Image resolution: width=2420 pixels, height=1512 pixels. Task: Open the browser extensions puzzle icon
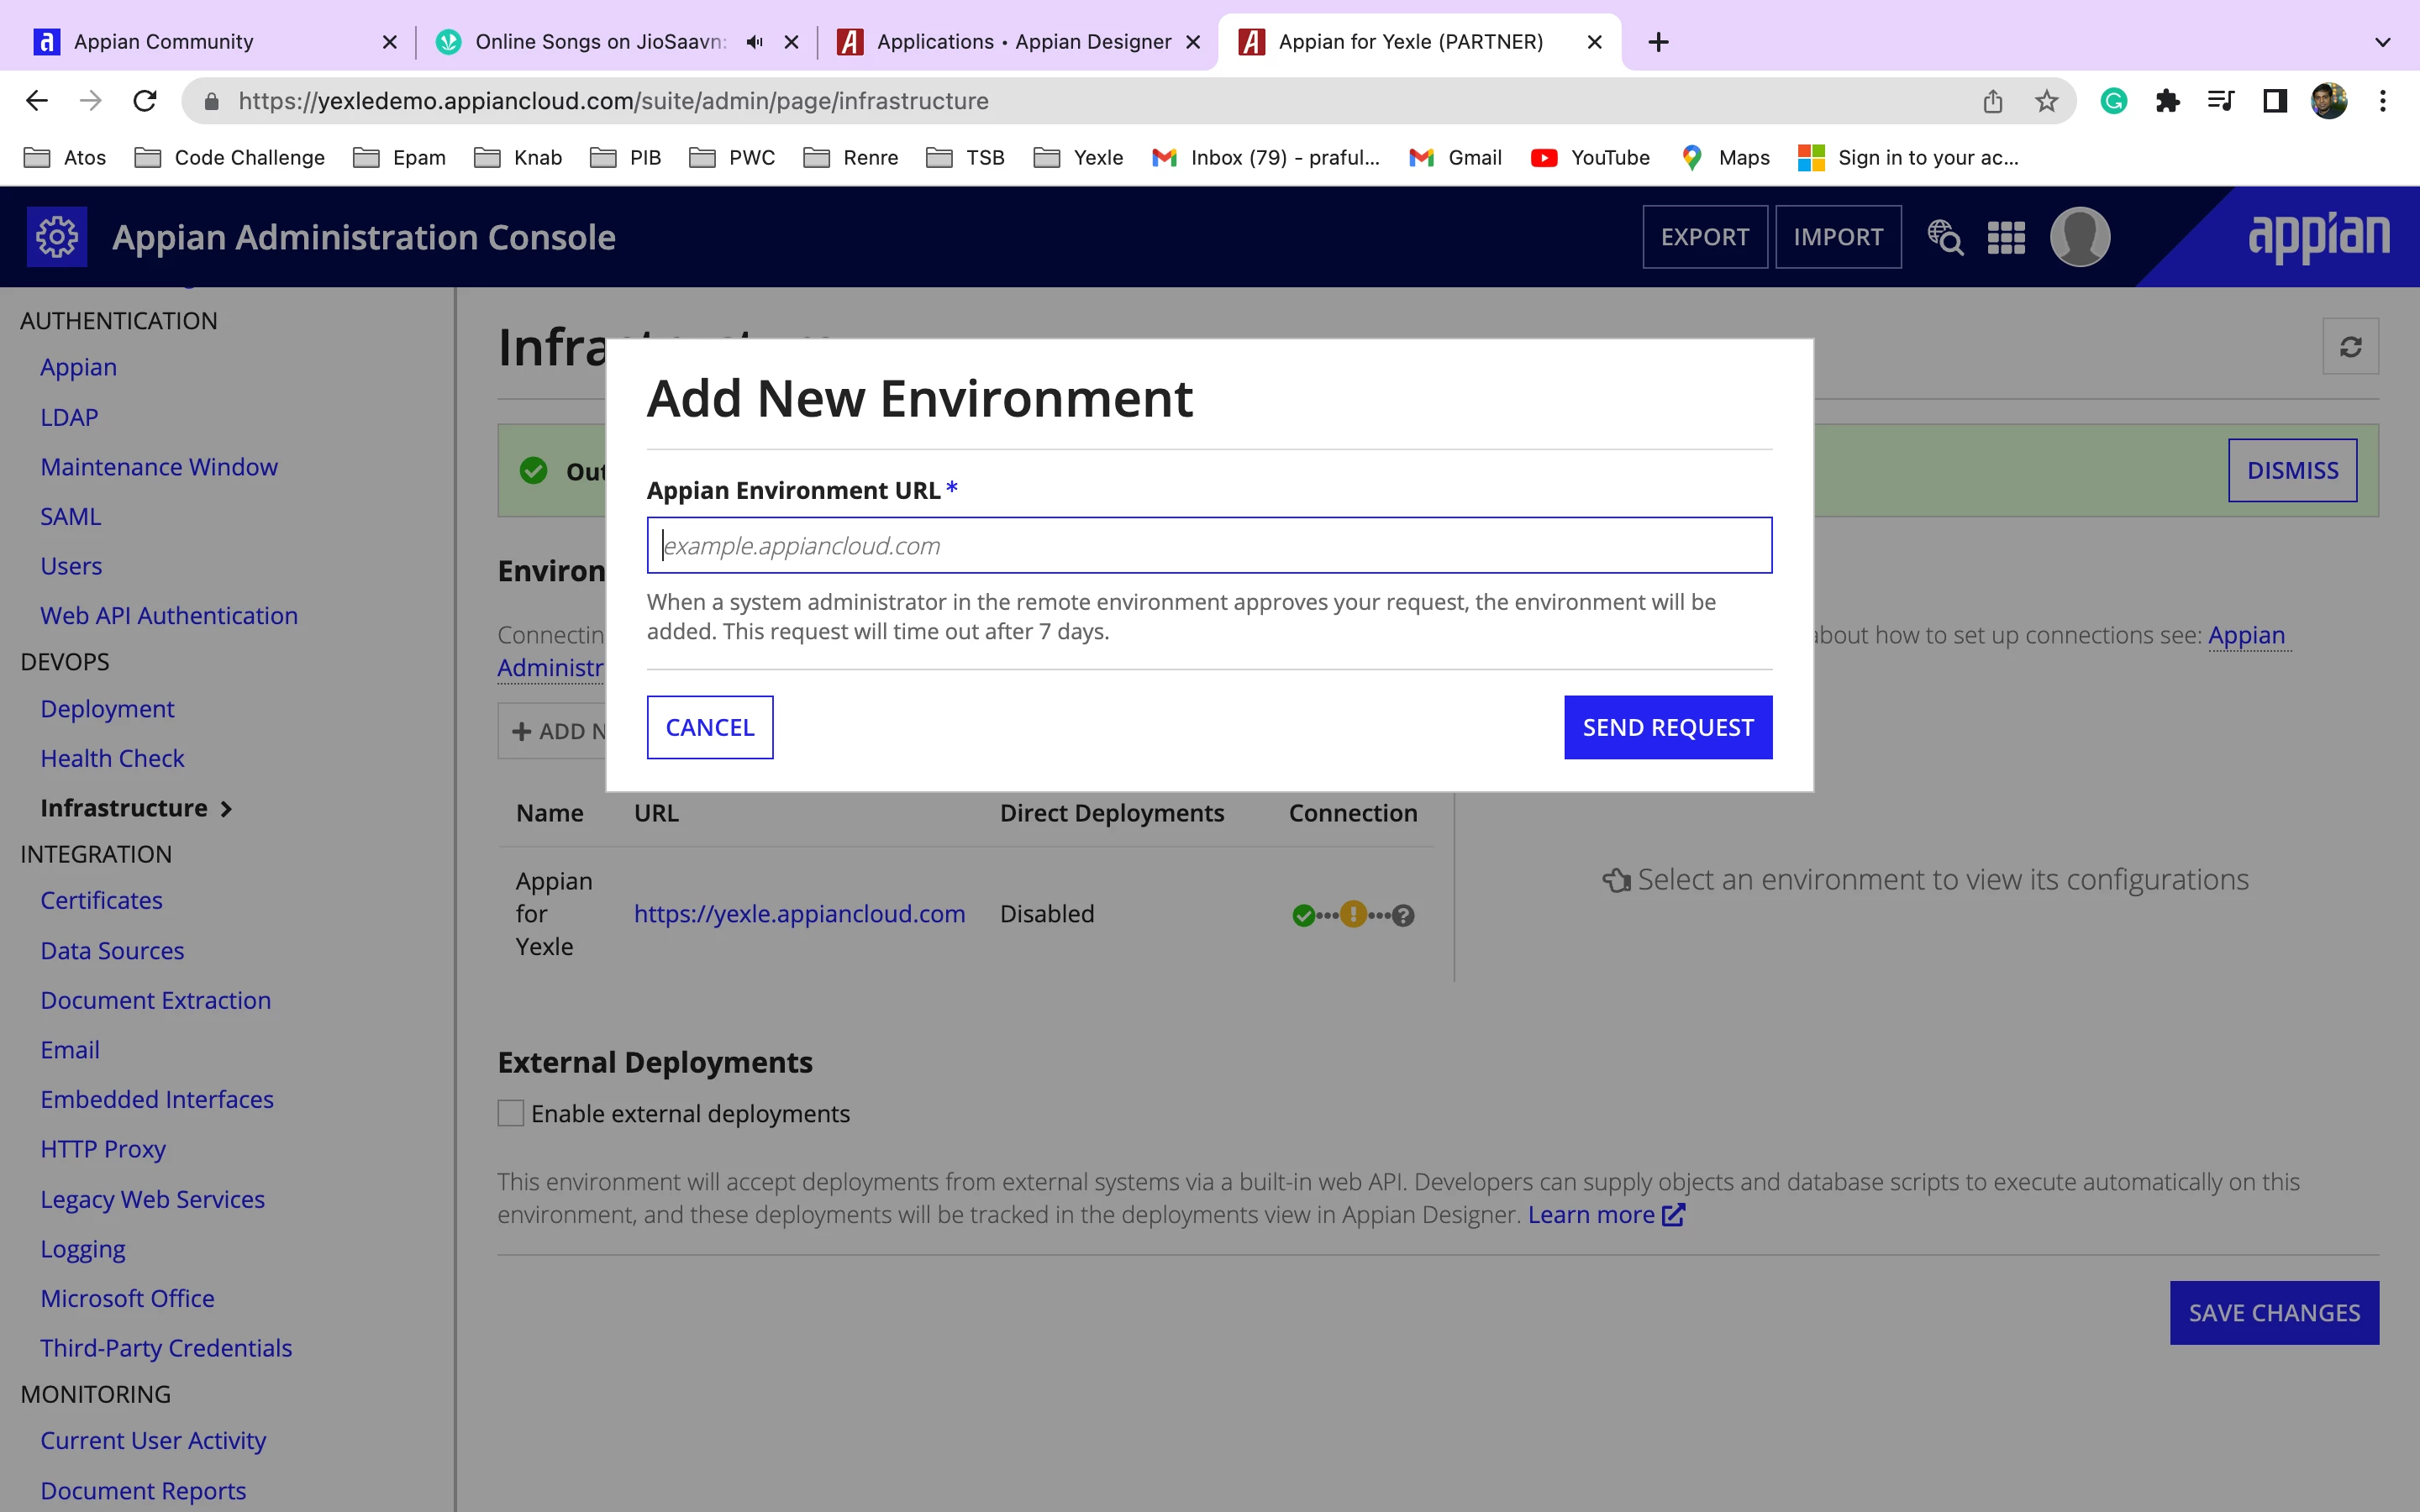[2167, 101]
